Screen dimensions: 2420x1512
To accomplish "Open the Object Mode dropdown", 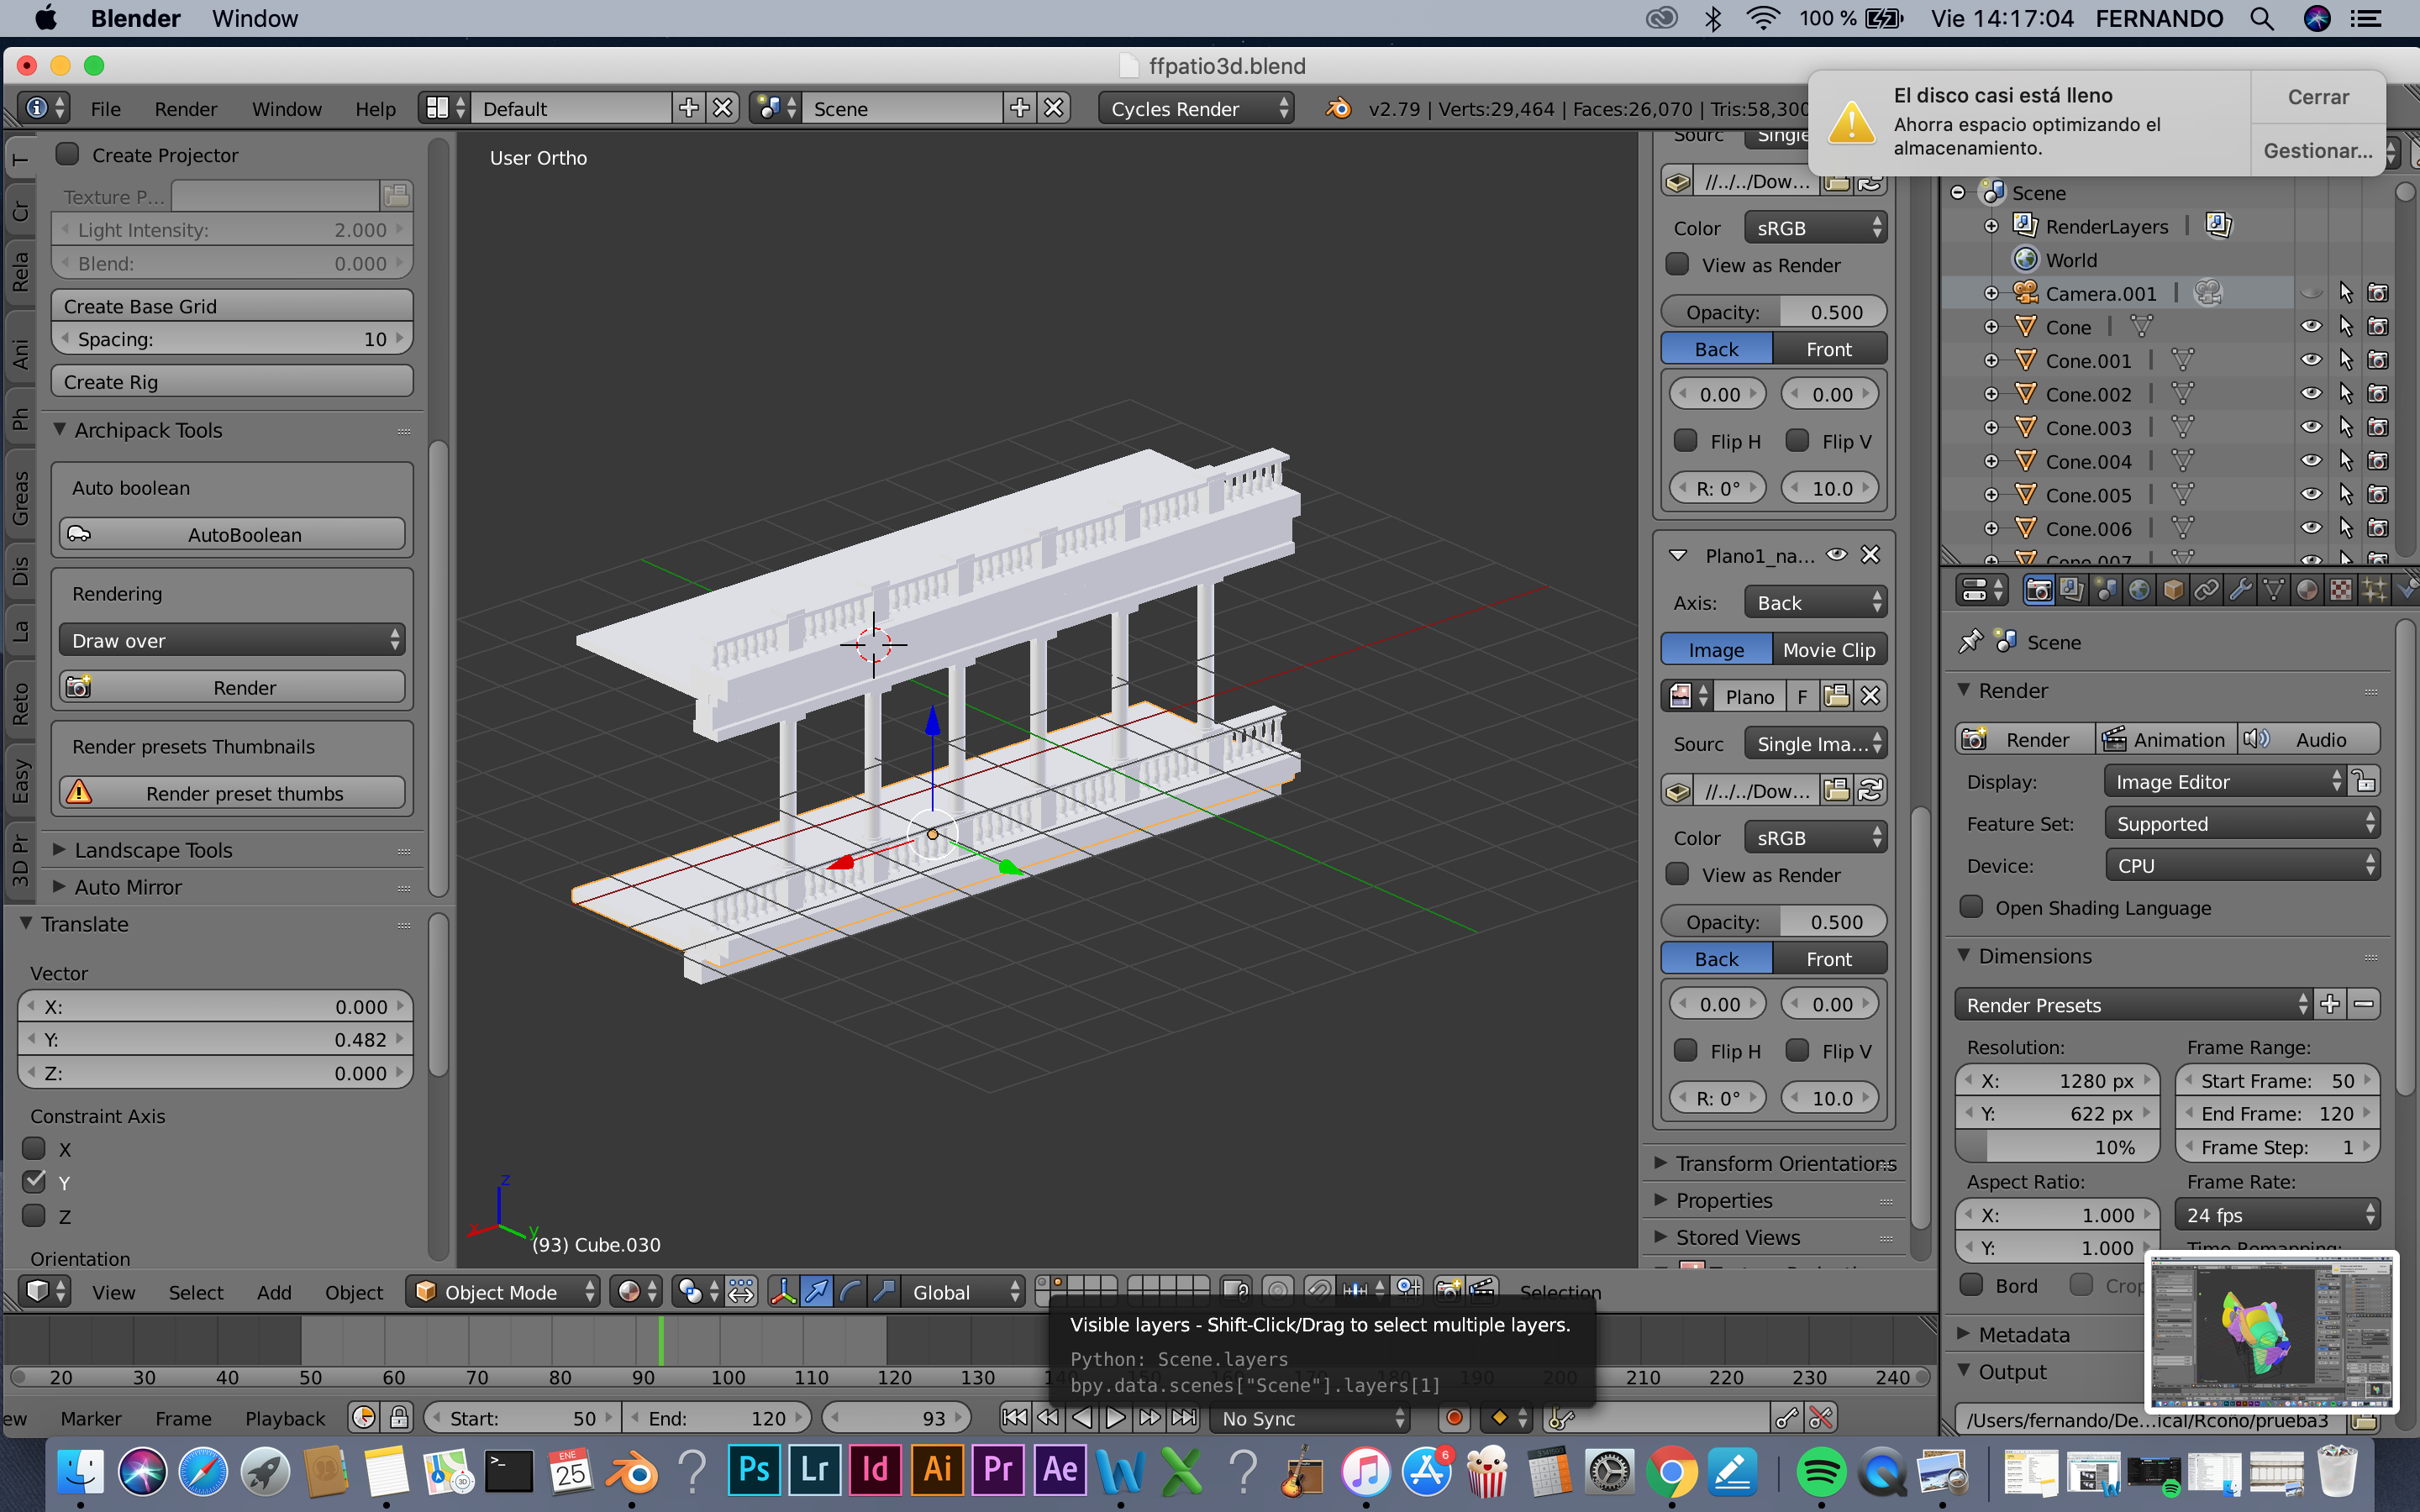I will click(503, 1292).
